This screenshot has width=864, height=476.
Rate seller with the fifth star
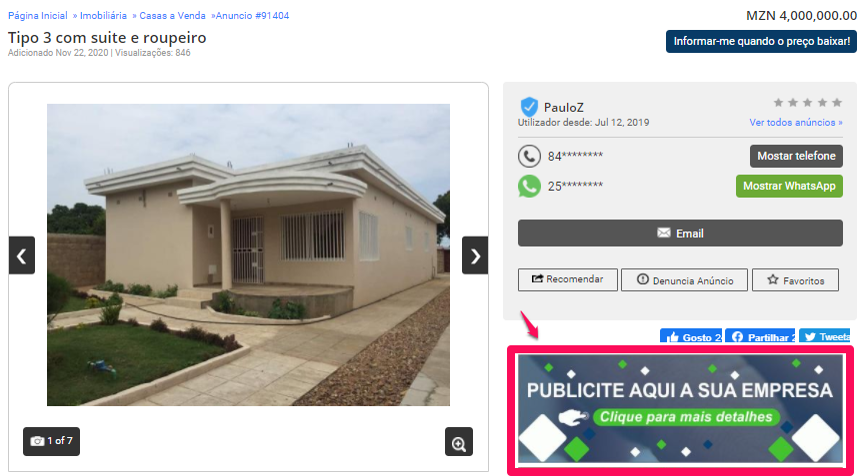point(837,102)
